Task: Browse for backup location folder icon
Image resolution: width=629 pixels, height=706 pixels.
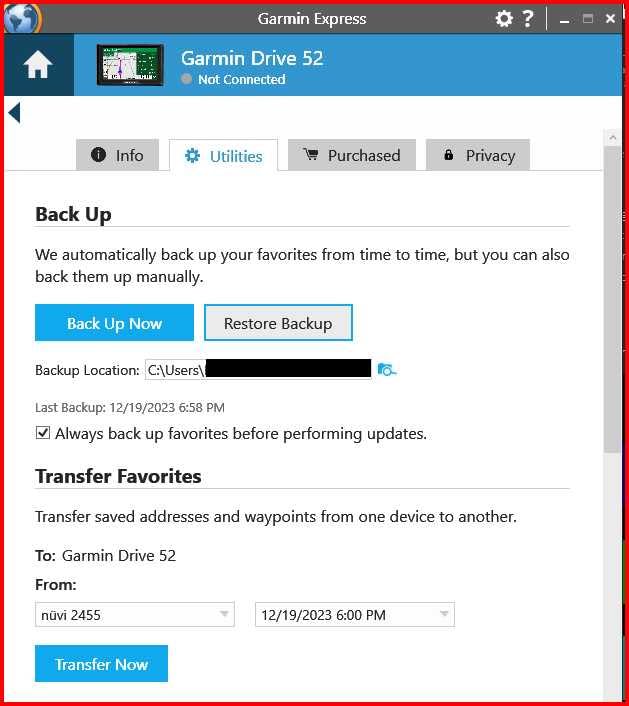Action: pyautogui.click(x=386, y=370)
